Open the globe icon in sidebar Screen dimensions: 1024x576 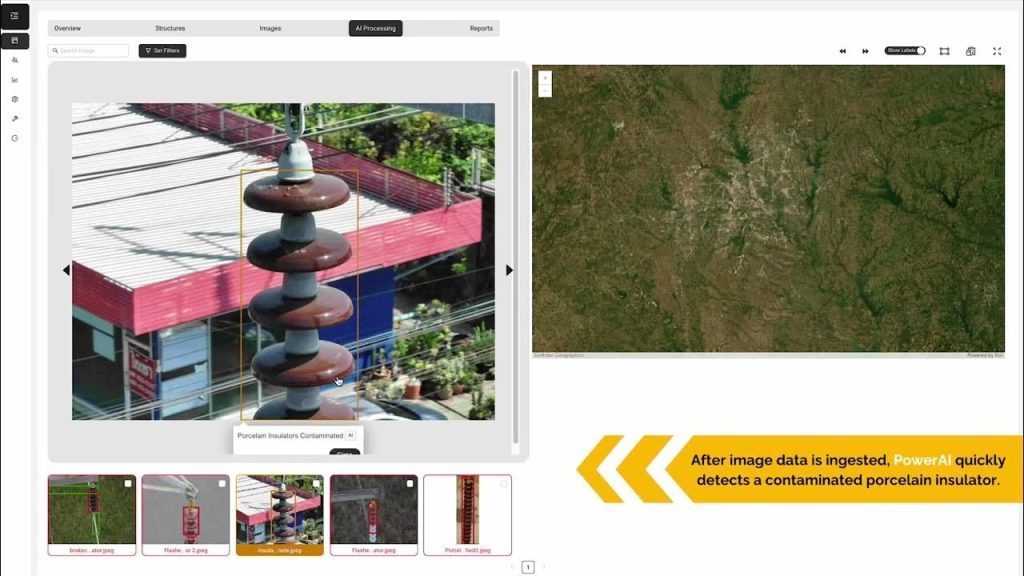tap(14, 99)
